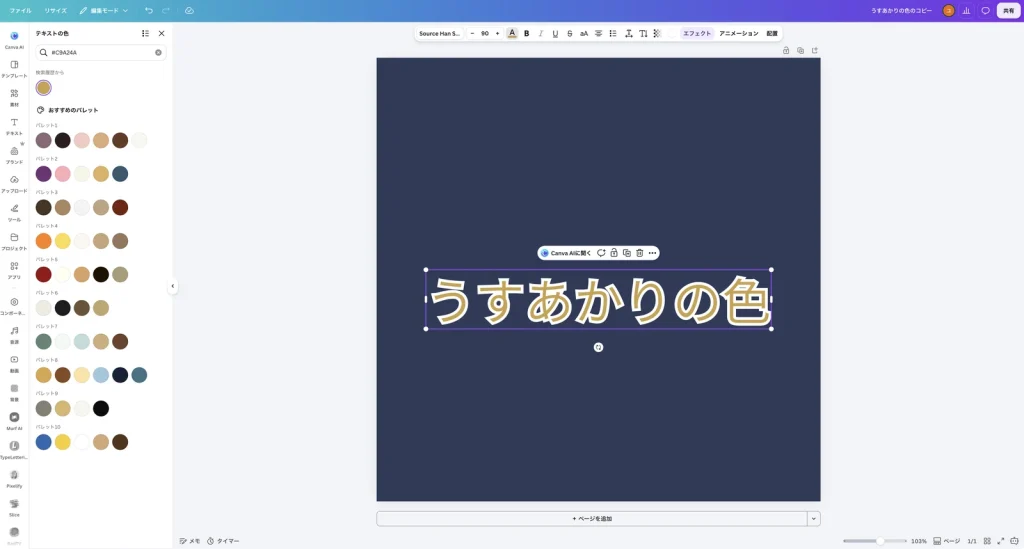Viewport: 1024px width, 549px height.
Task: Open メモ notes at bottom
Action: coord(190,541)
